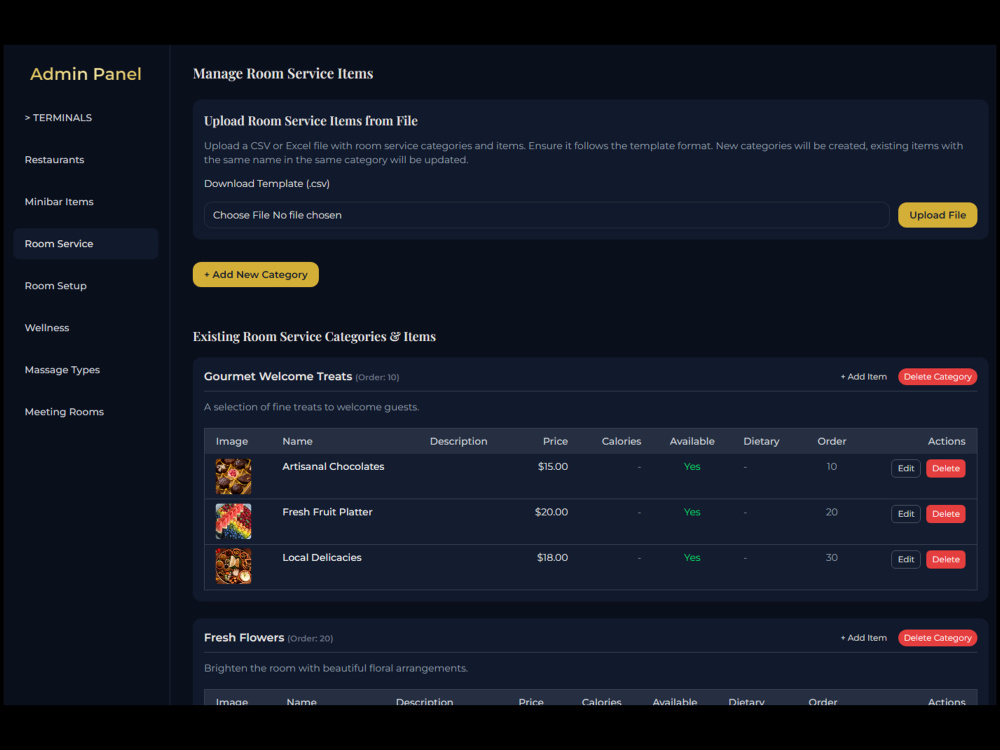Click the Gourmet Welcome Treats heading
This screenshot has height=750, width=1000.
point(278,376)
